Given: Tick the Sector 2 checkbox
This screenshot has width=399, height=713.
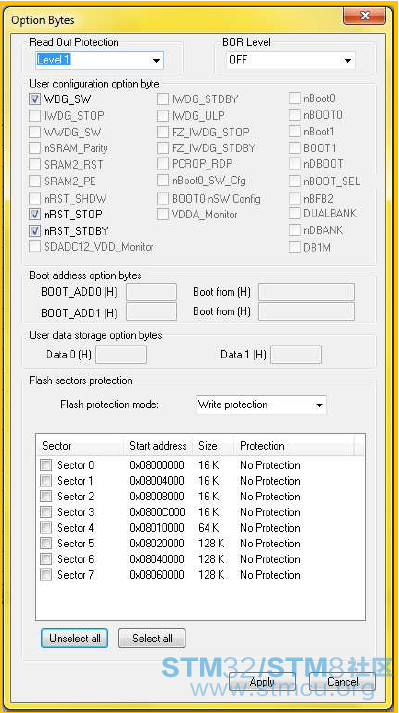Looking at the screenshot, I should (x=46, y=496).
